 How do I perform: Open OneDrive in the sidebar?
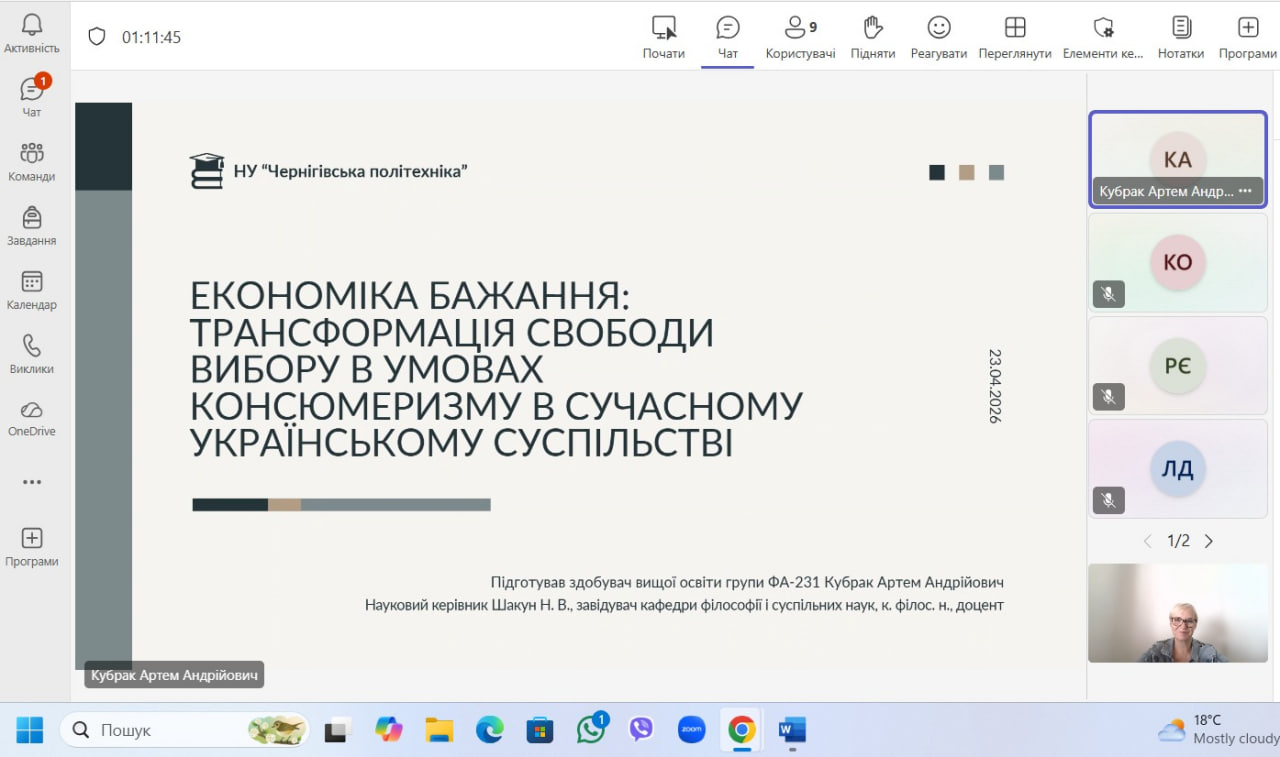[32, 417]
